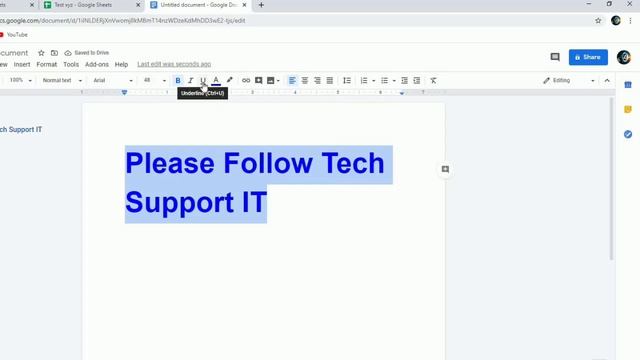Click the browser address bar URL
Image resolution: width=640 pixels, height=360 pixels.
[x=122, y=20]
